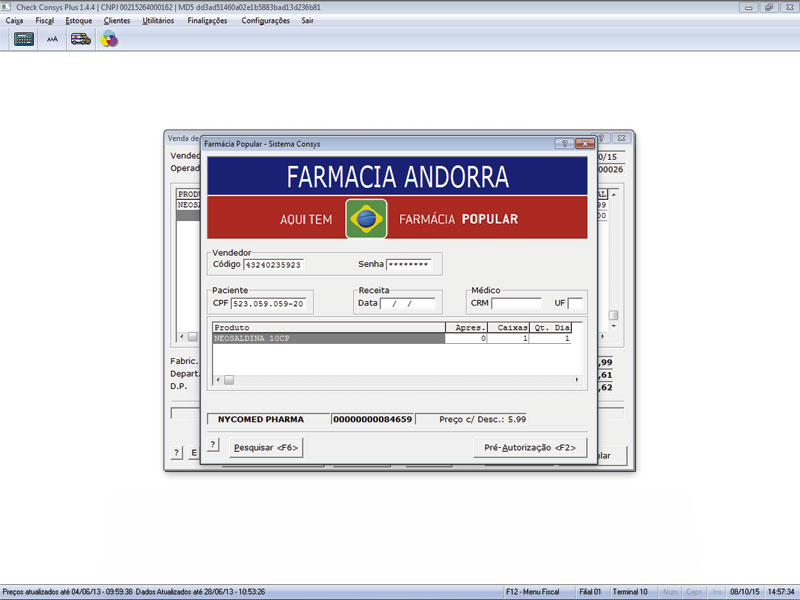Image resolution: width=800 pixels, height=600 pixels.
Task: Click the Caixas cell of NEOSALDINA row
Action: coord(508,338)
